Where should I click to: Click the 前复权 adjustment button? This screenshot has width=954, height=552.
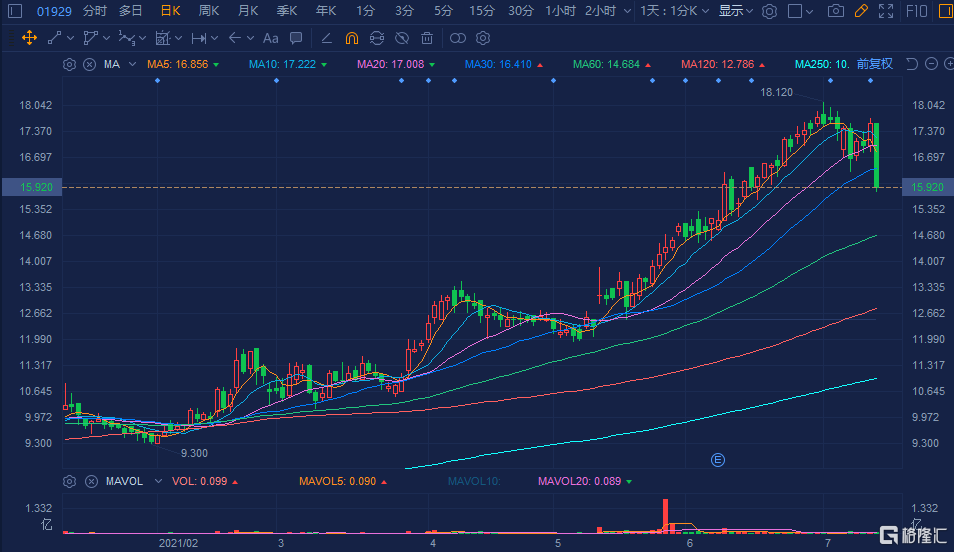pos(874,64)
